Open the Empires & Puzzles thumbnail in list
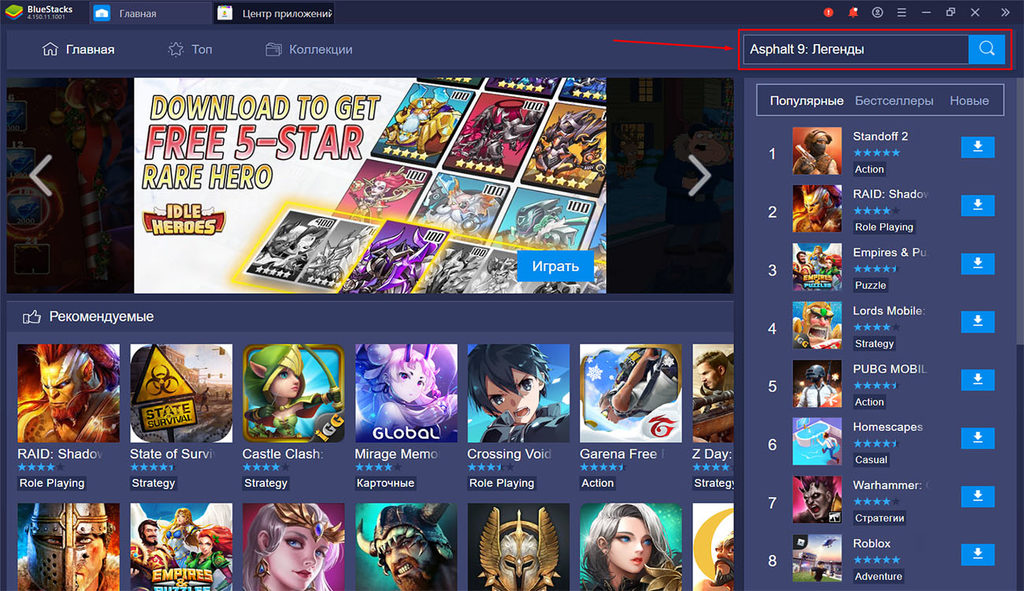This screenshot has height=591, width=1024. pyautogui.click(x=817, y=267)
